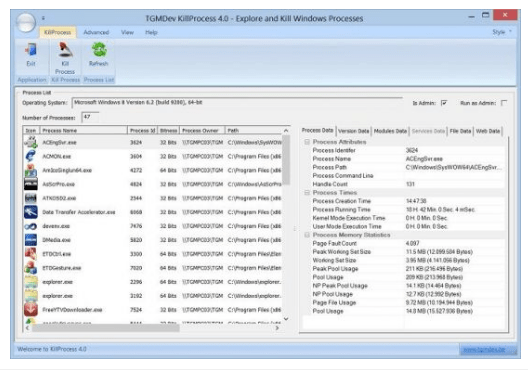528x370 pixels.
Task: Select the FreeYTVDownloader.exe process name
Action: [x=72, y=310]
